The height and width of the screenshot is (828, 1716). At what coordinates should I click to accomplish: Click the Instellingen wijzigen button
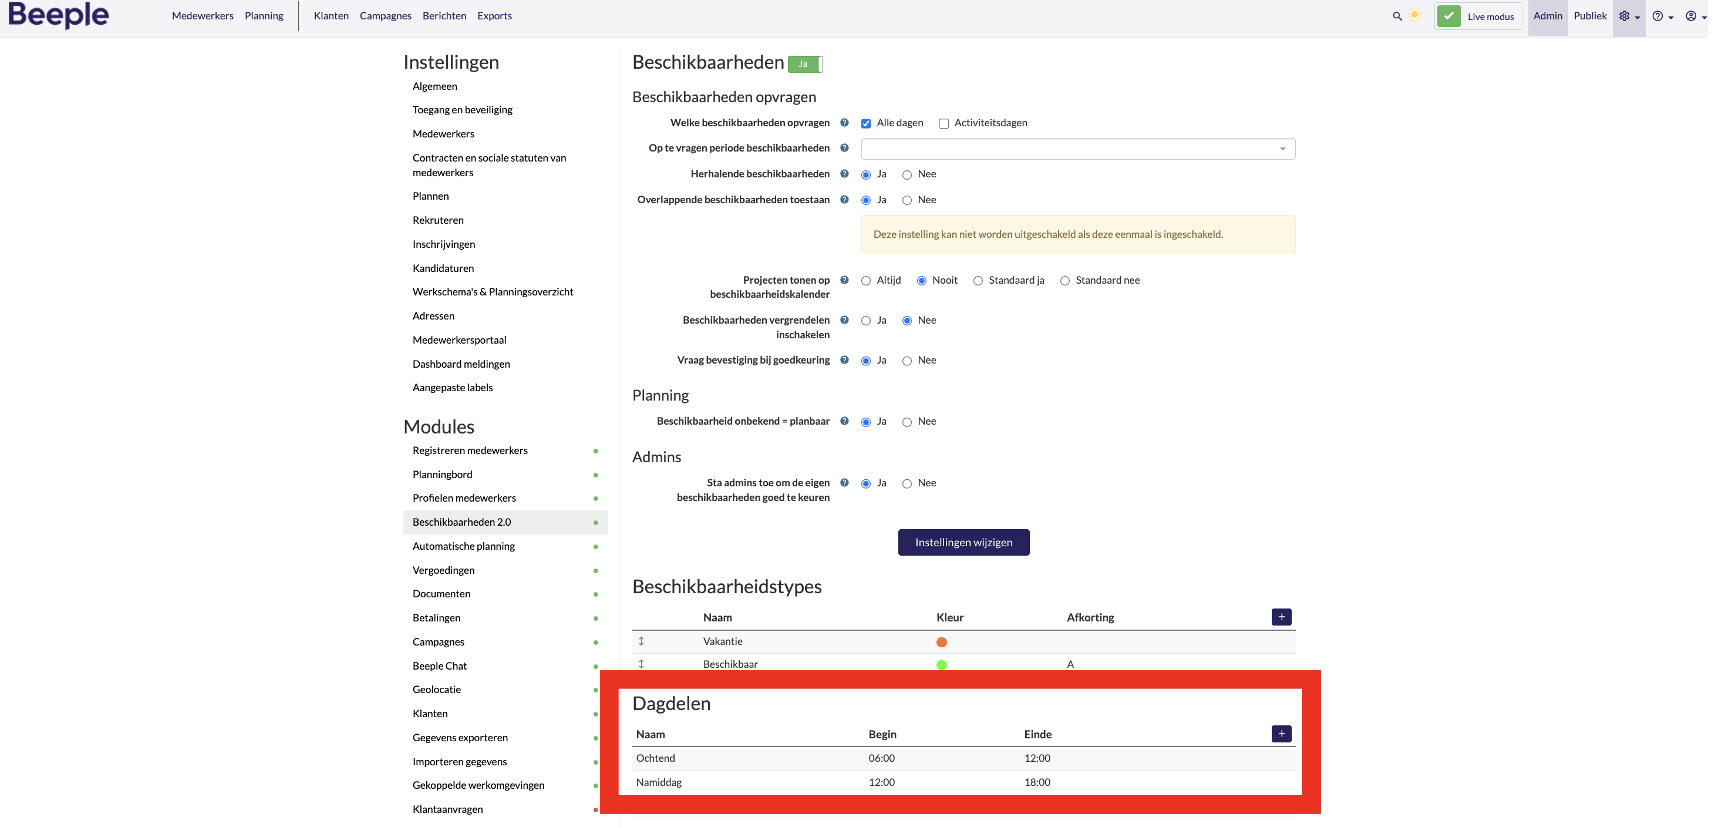[x=964, y=542]
